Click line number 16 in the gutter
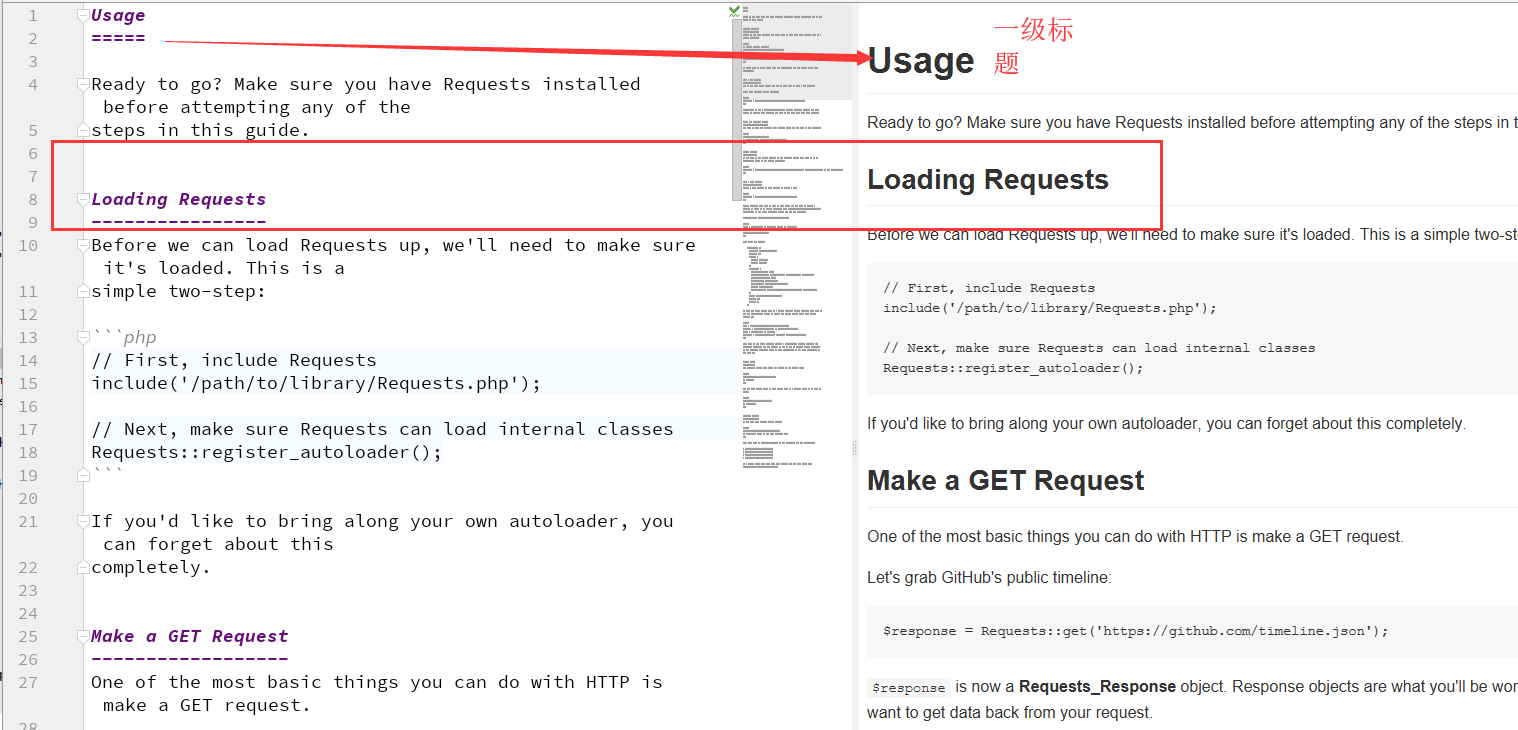Screen dimensions: 1518x730 28,406
